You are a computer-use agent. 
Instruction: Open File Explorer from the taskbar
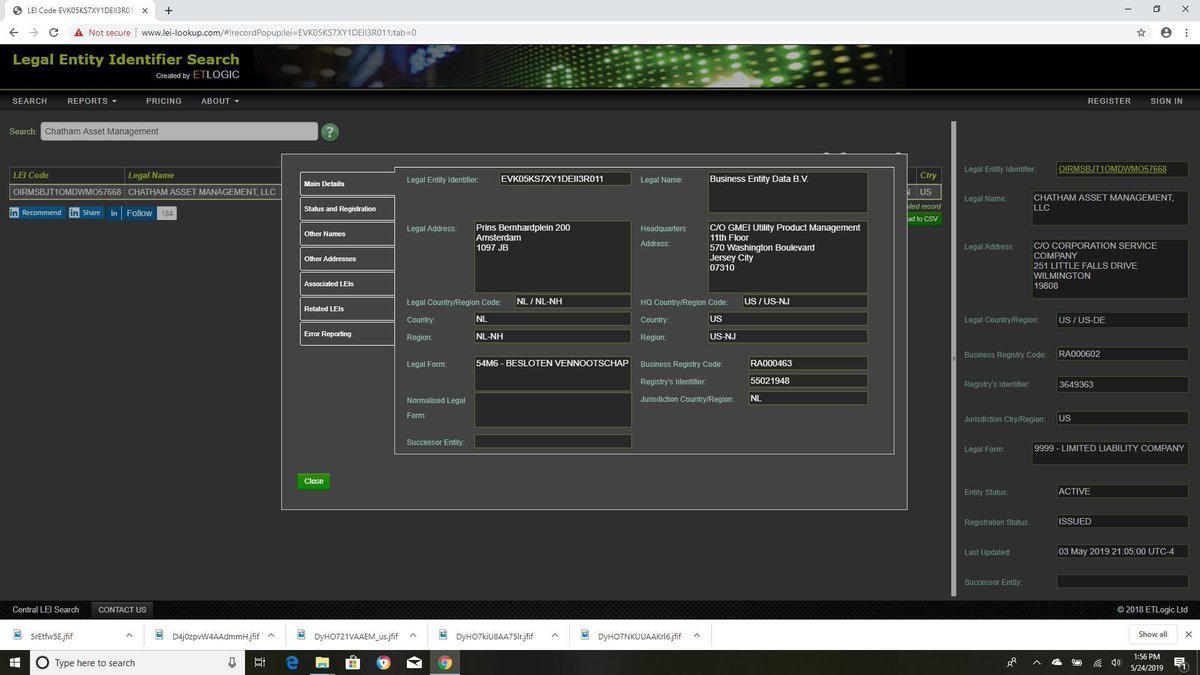click(323, 662)
